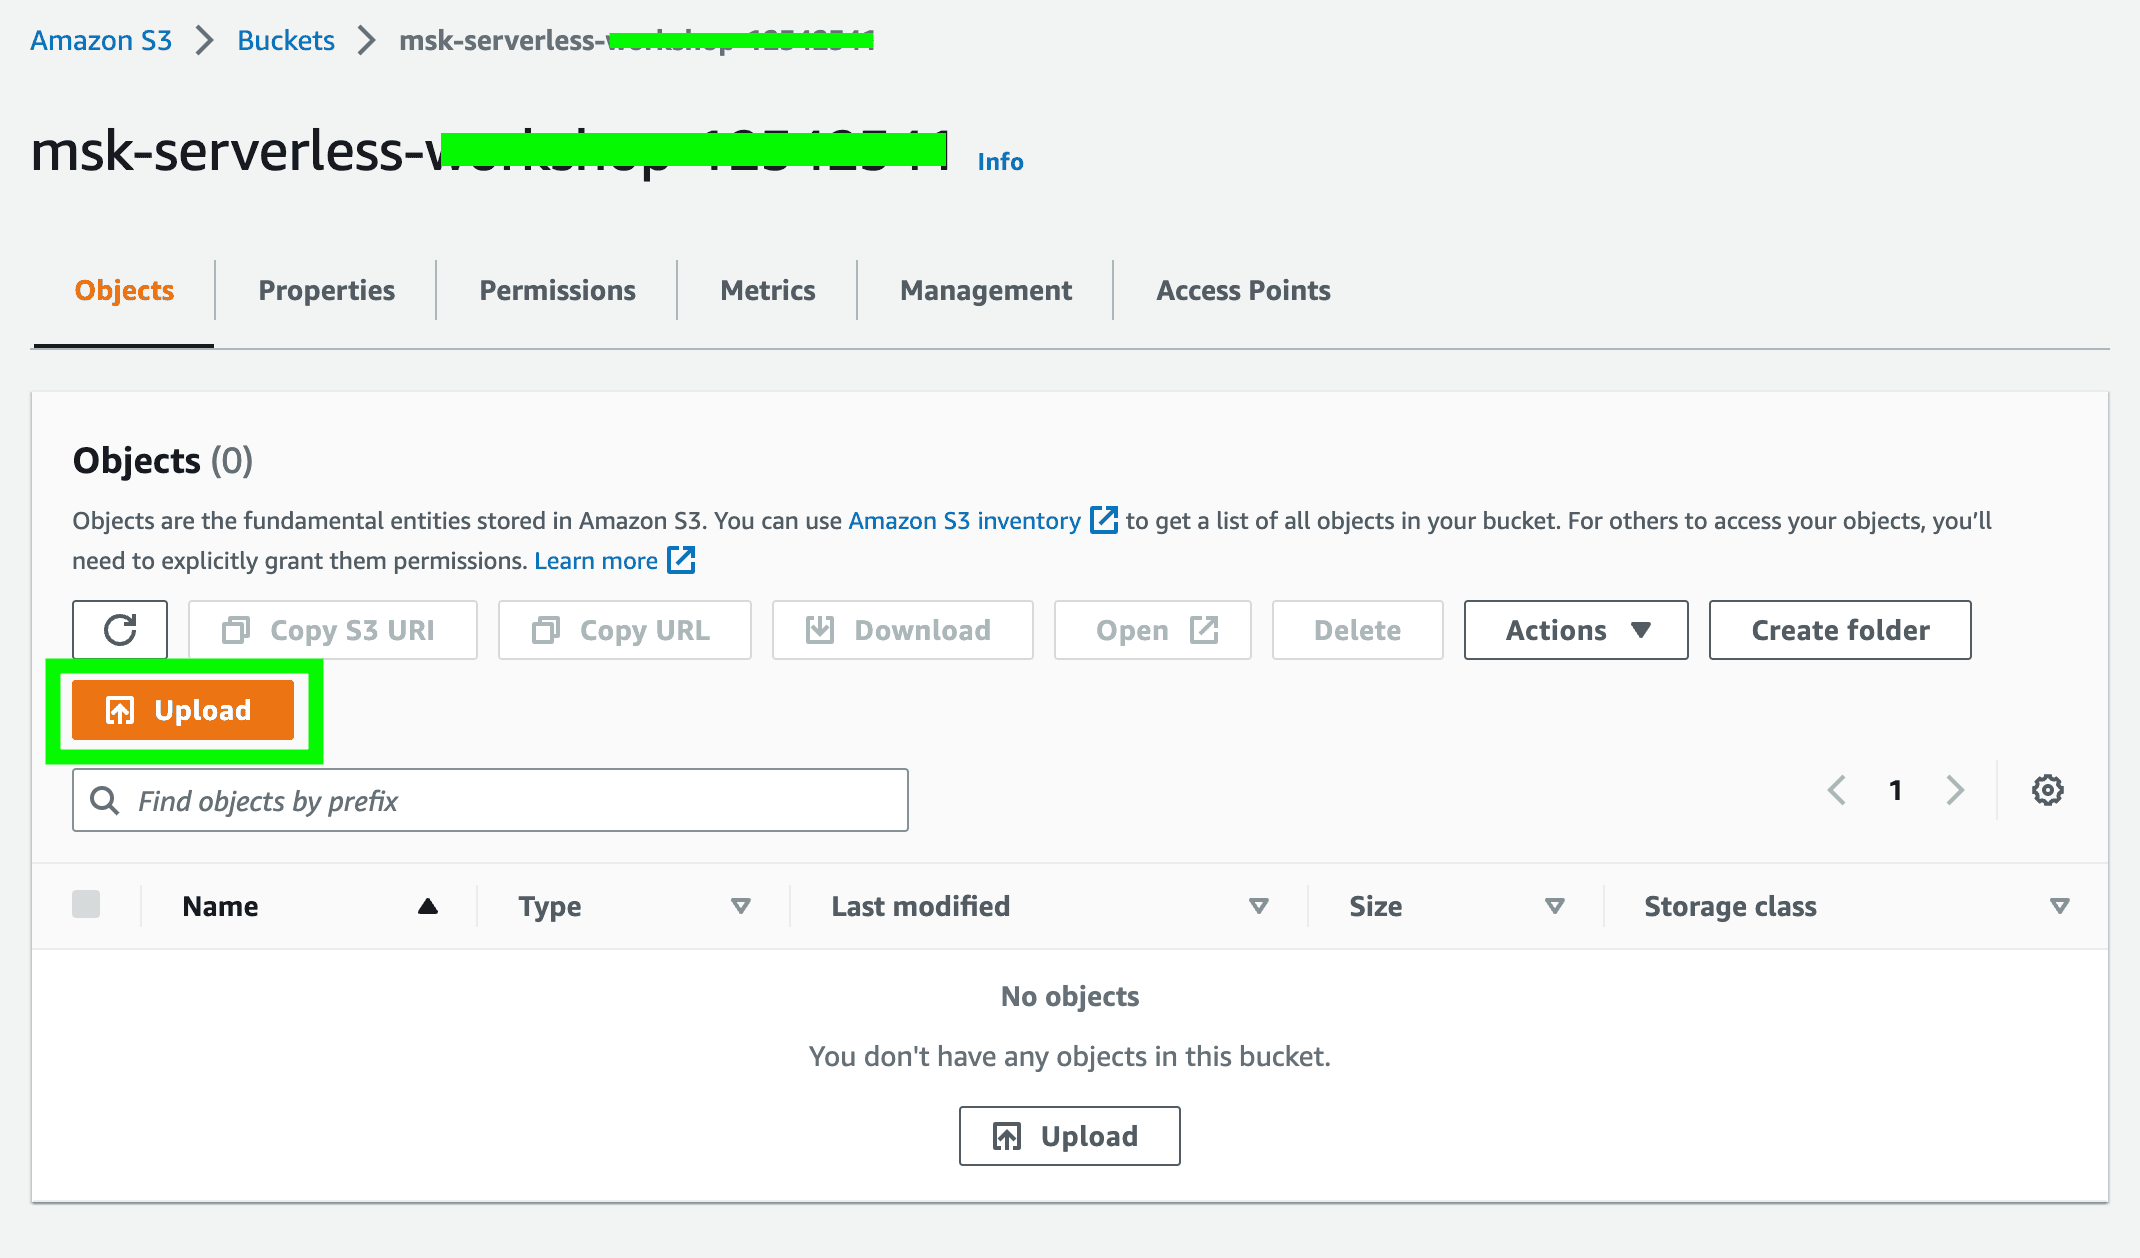This screenshot has width=2140, height=1258.
Task: Sort by Type column arrow
Action: 741,906
